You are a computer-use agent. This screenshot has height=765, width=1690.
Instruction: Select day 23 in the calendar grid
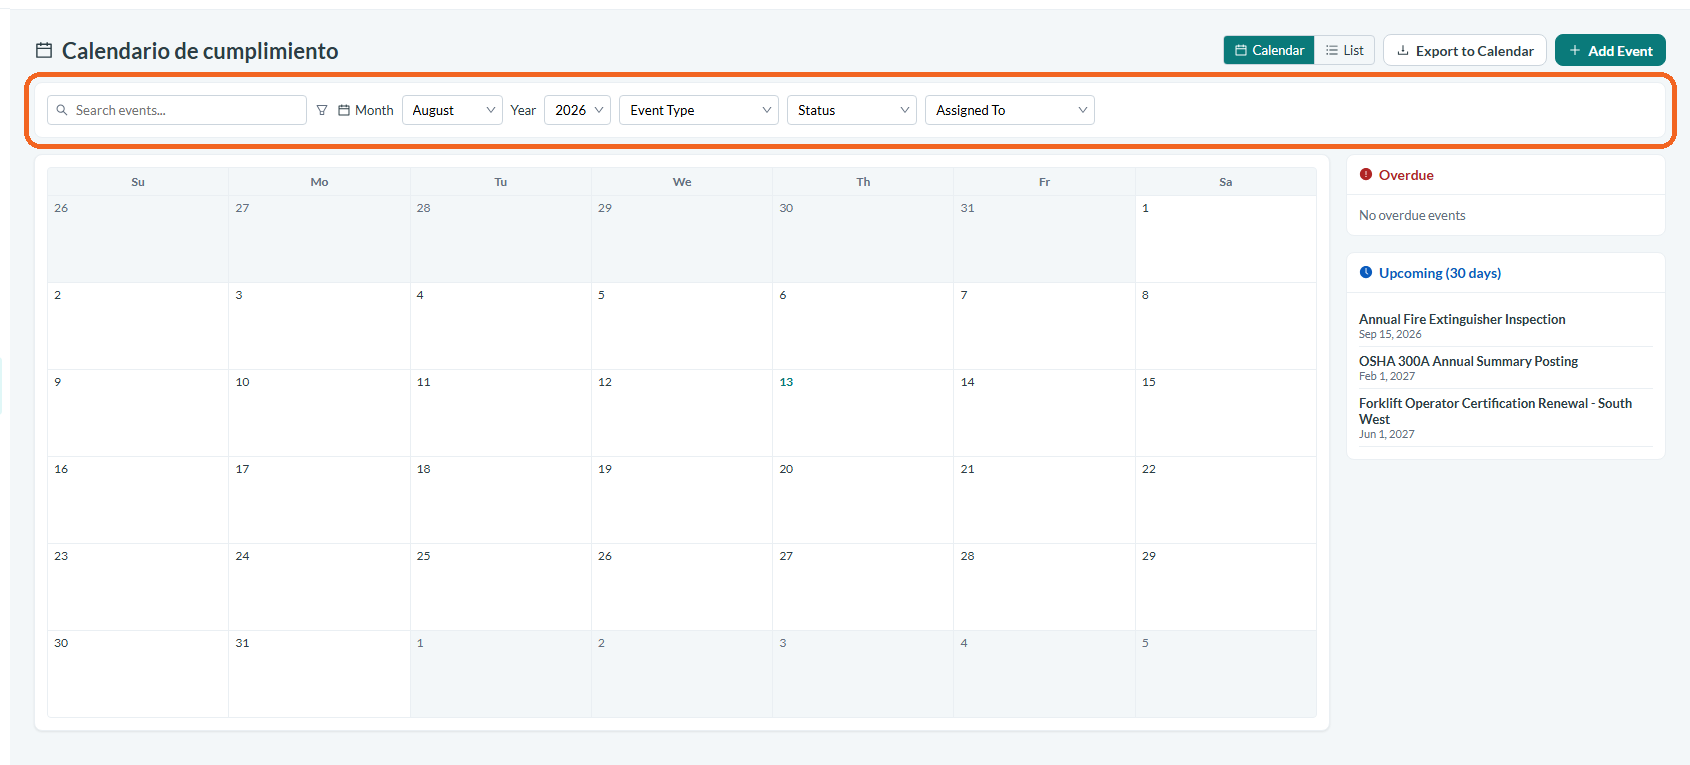click(138, 587)
